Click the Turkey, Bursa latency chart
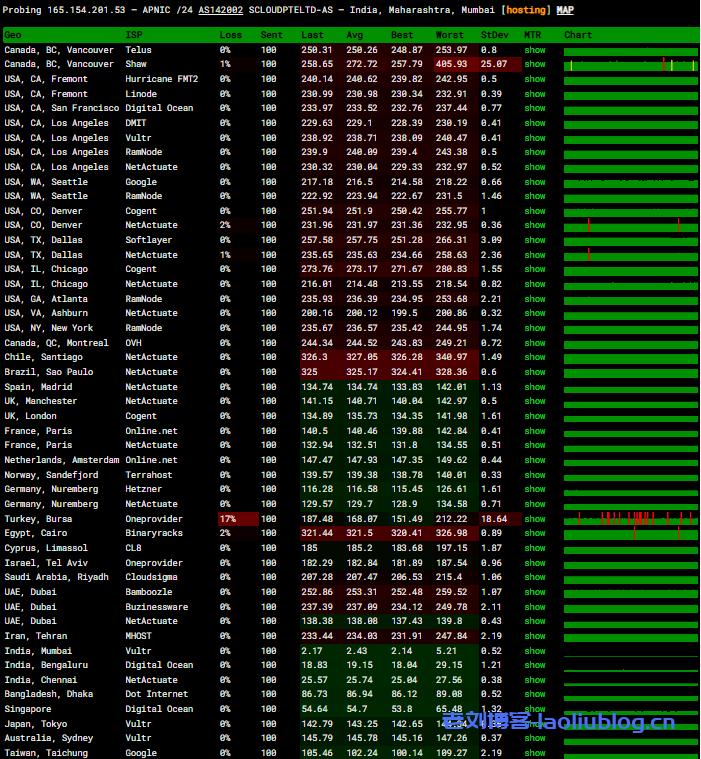The width and height of the screenshot is (701, 759). point(630,519)
